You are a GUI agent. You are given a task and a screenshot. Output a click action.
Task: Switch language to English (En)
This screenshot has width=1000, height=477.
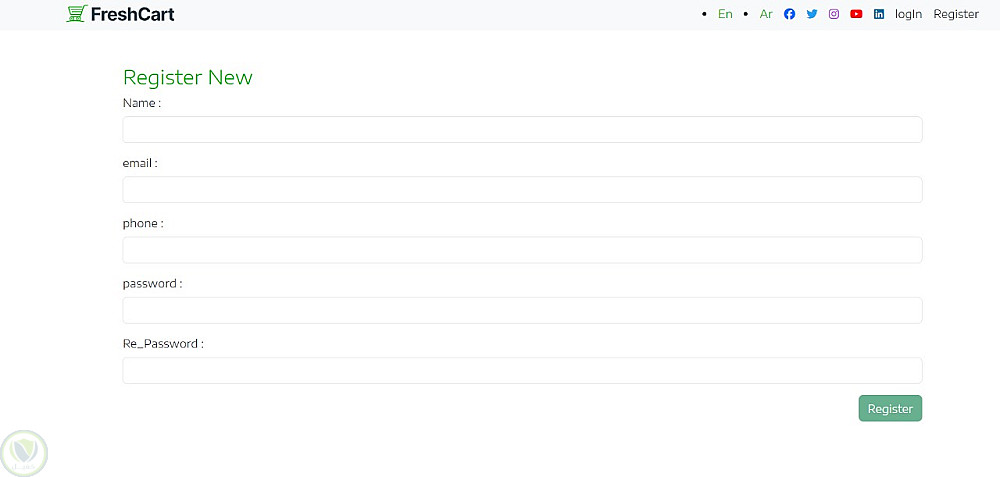(725, 14)
